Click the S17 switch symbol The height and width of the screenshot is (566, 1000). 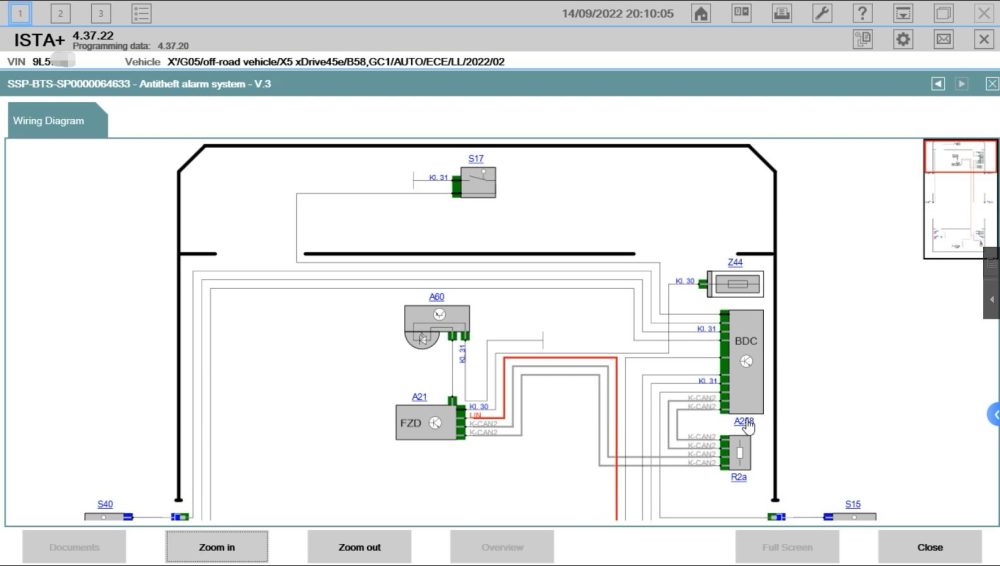pos(478,182)
